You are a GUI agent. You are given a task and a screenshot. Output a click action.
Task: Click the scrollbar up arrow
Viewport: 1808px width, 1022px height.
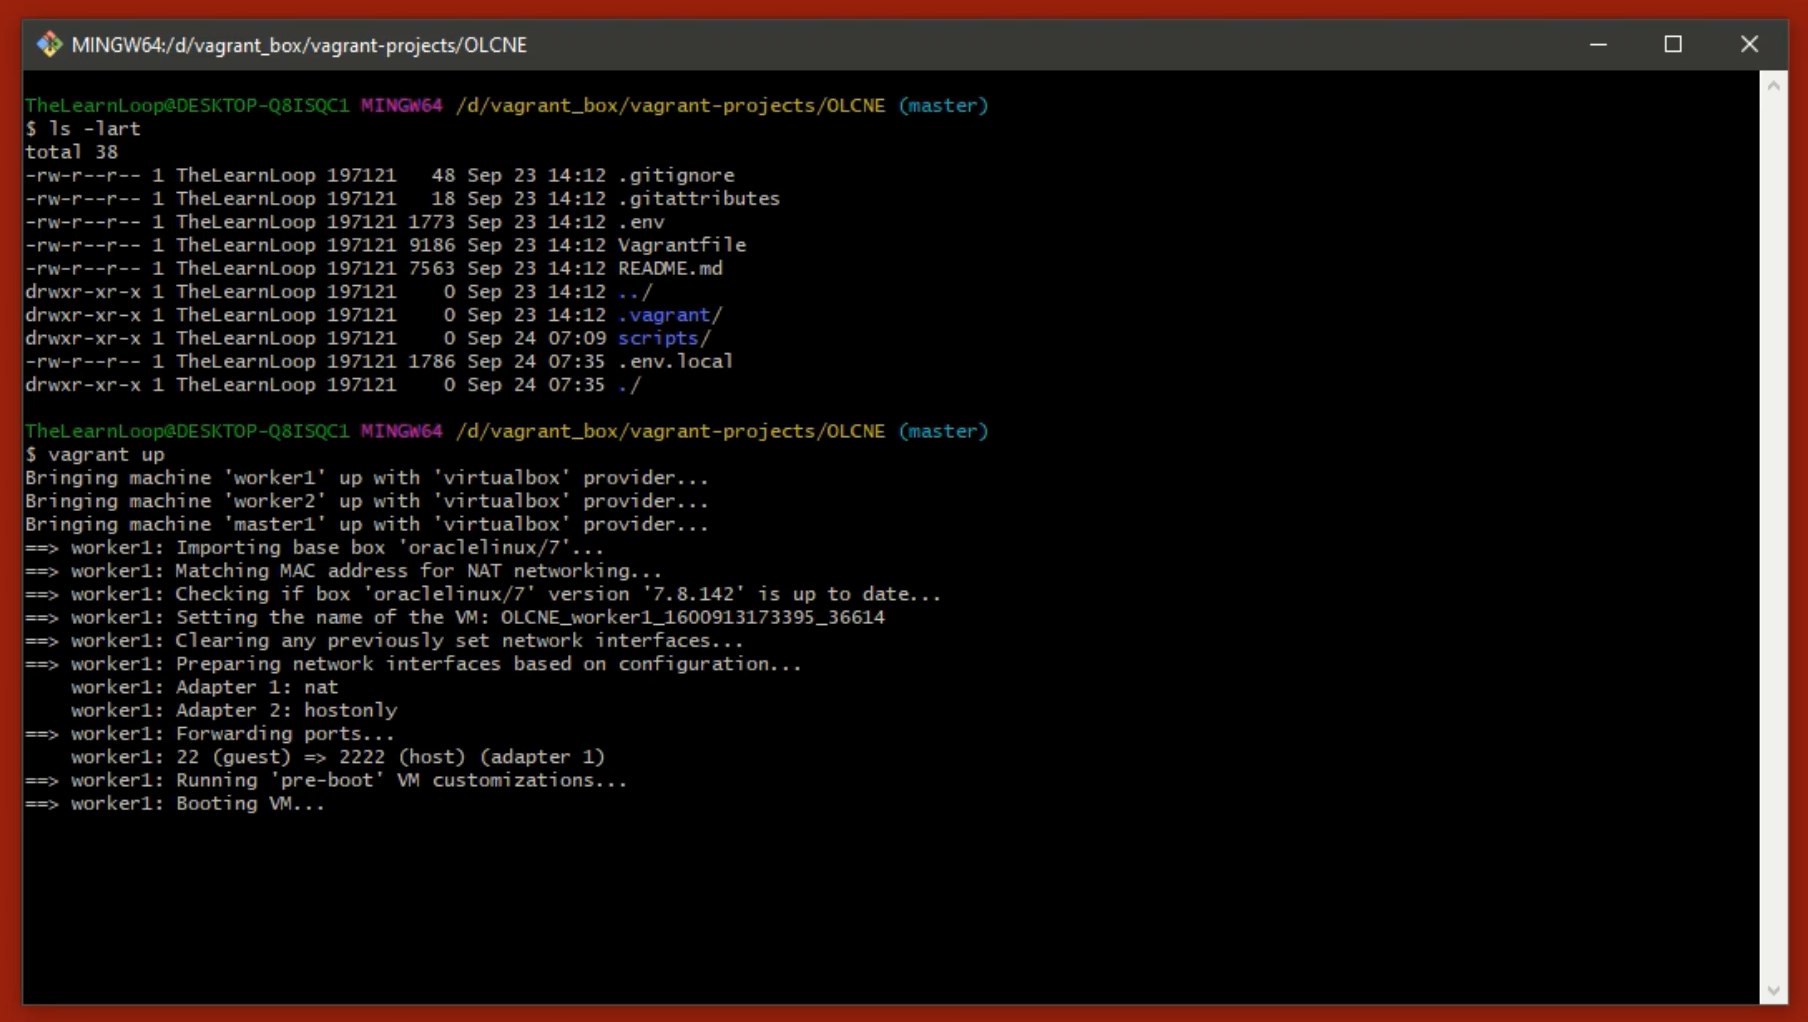(x=1773, y=86)
